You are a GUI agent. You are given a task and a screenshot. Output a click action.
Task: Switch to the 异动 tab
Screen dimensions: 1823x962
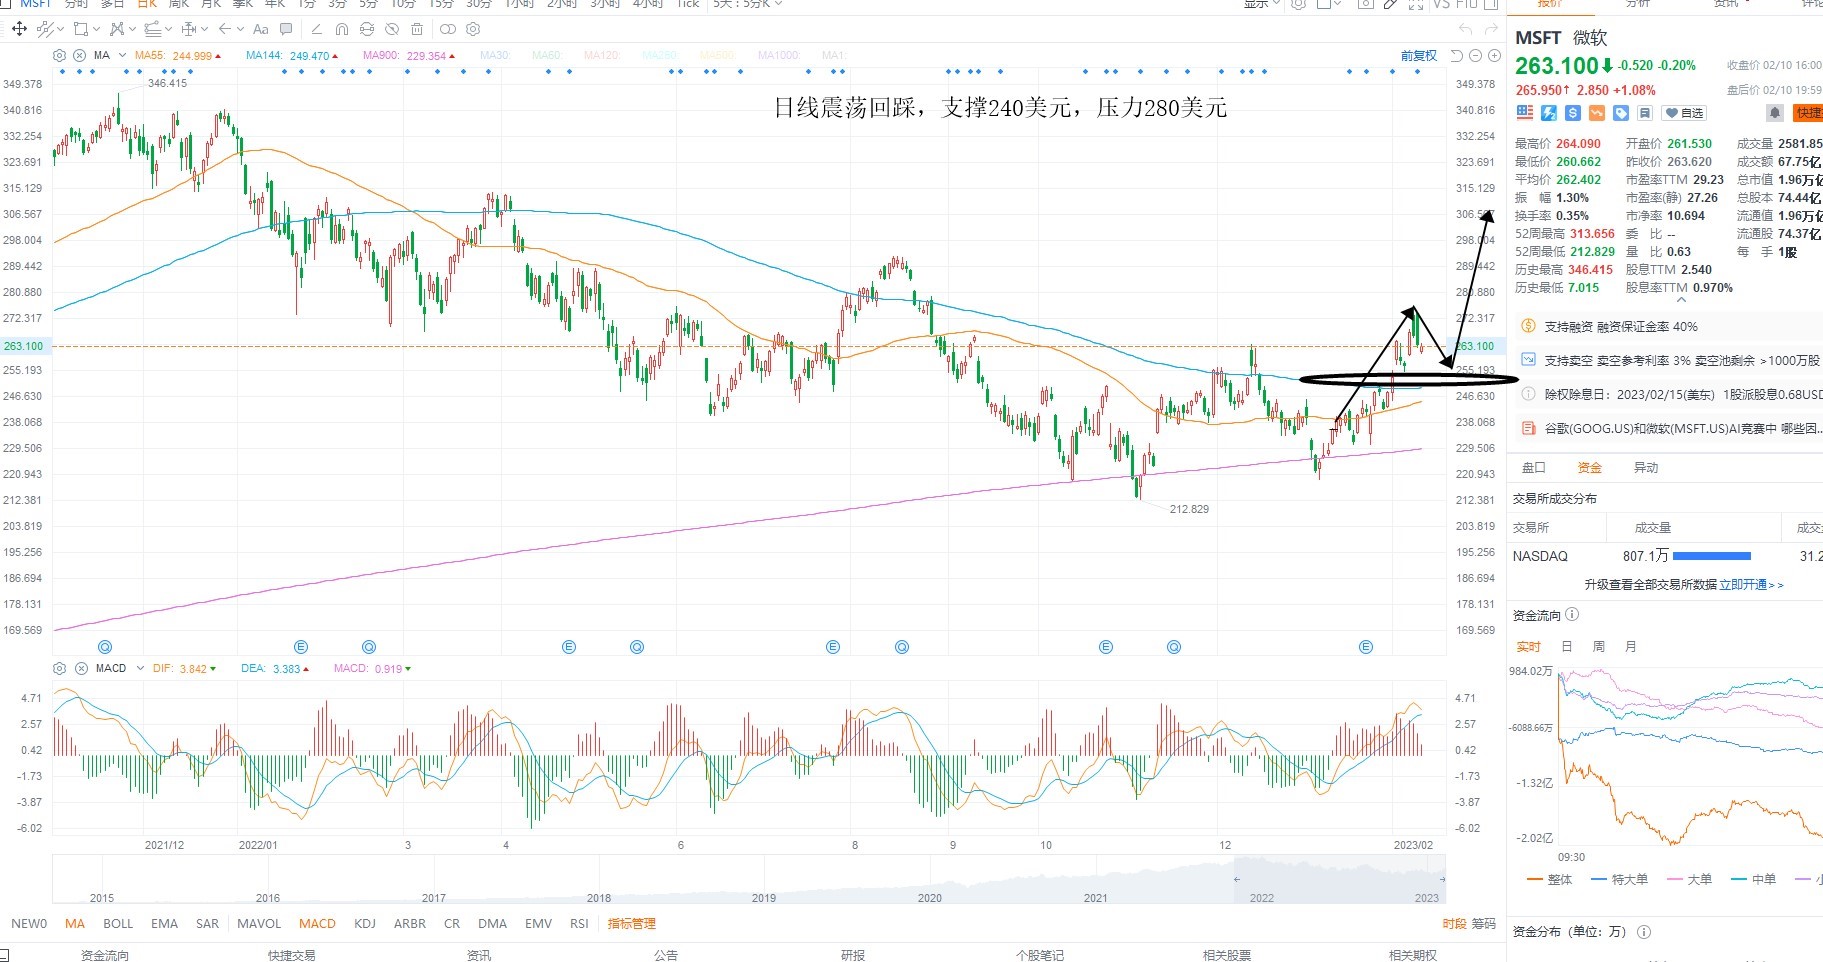click(1646, 467)
